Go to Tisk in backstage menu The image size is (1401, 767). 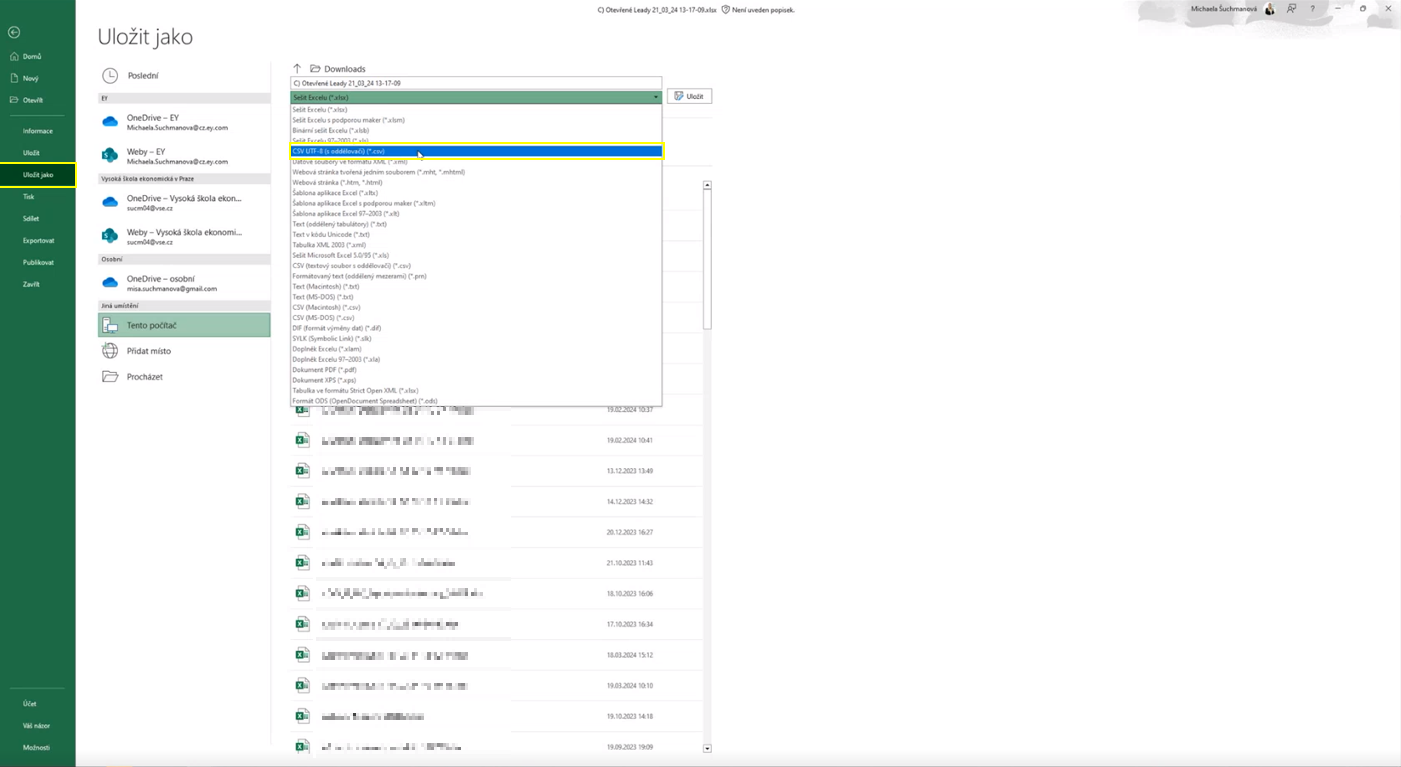(29, 197)
